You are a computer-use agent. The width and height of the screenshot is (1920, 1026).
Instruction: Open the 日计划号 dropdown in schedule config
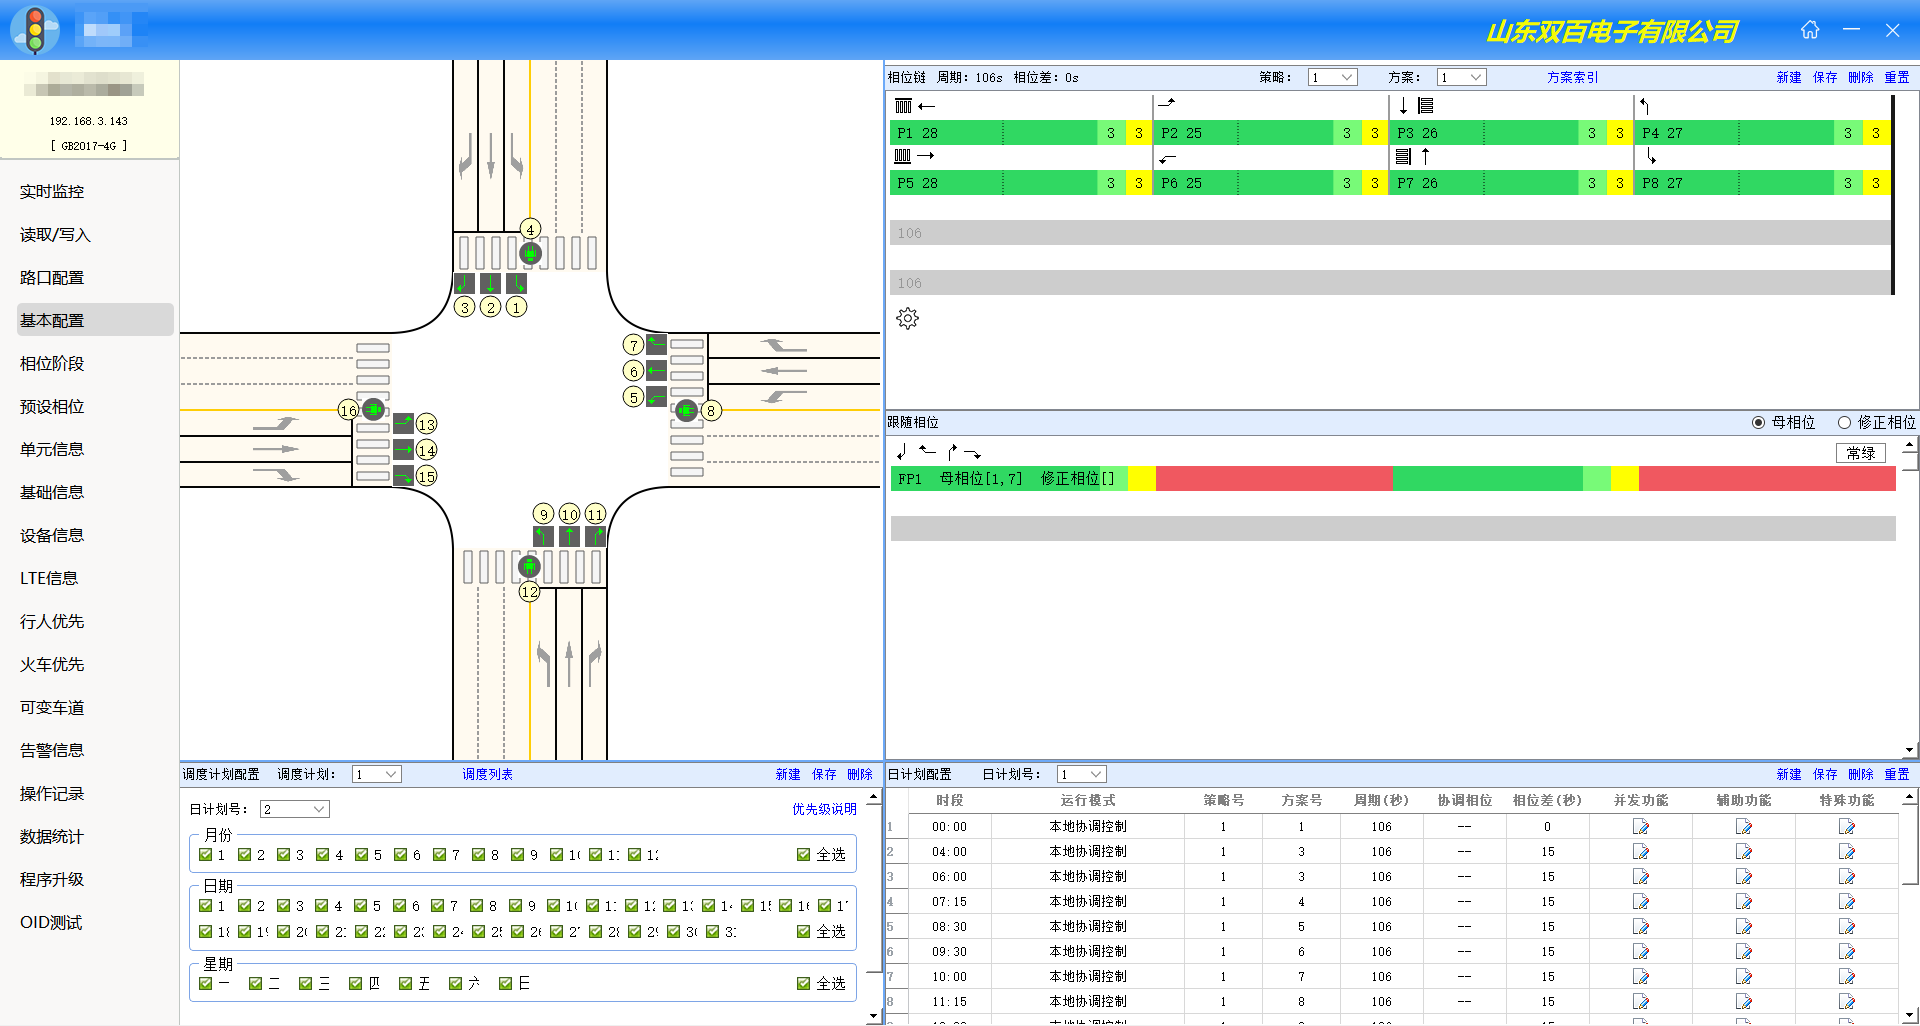[x=295, y=810]
